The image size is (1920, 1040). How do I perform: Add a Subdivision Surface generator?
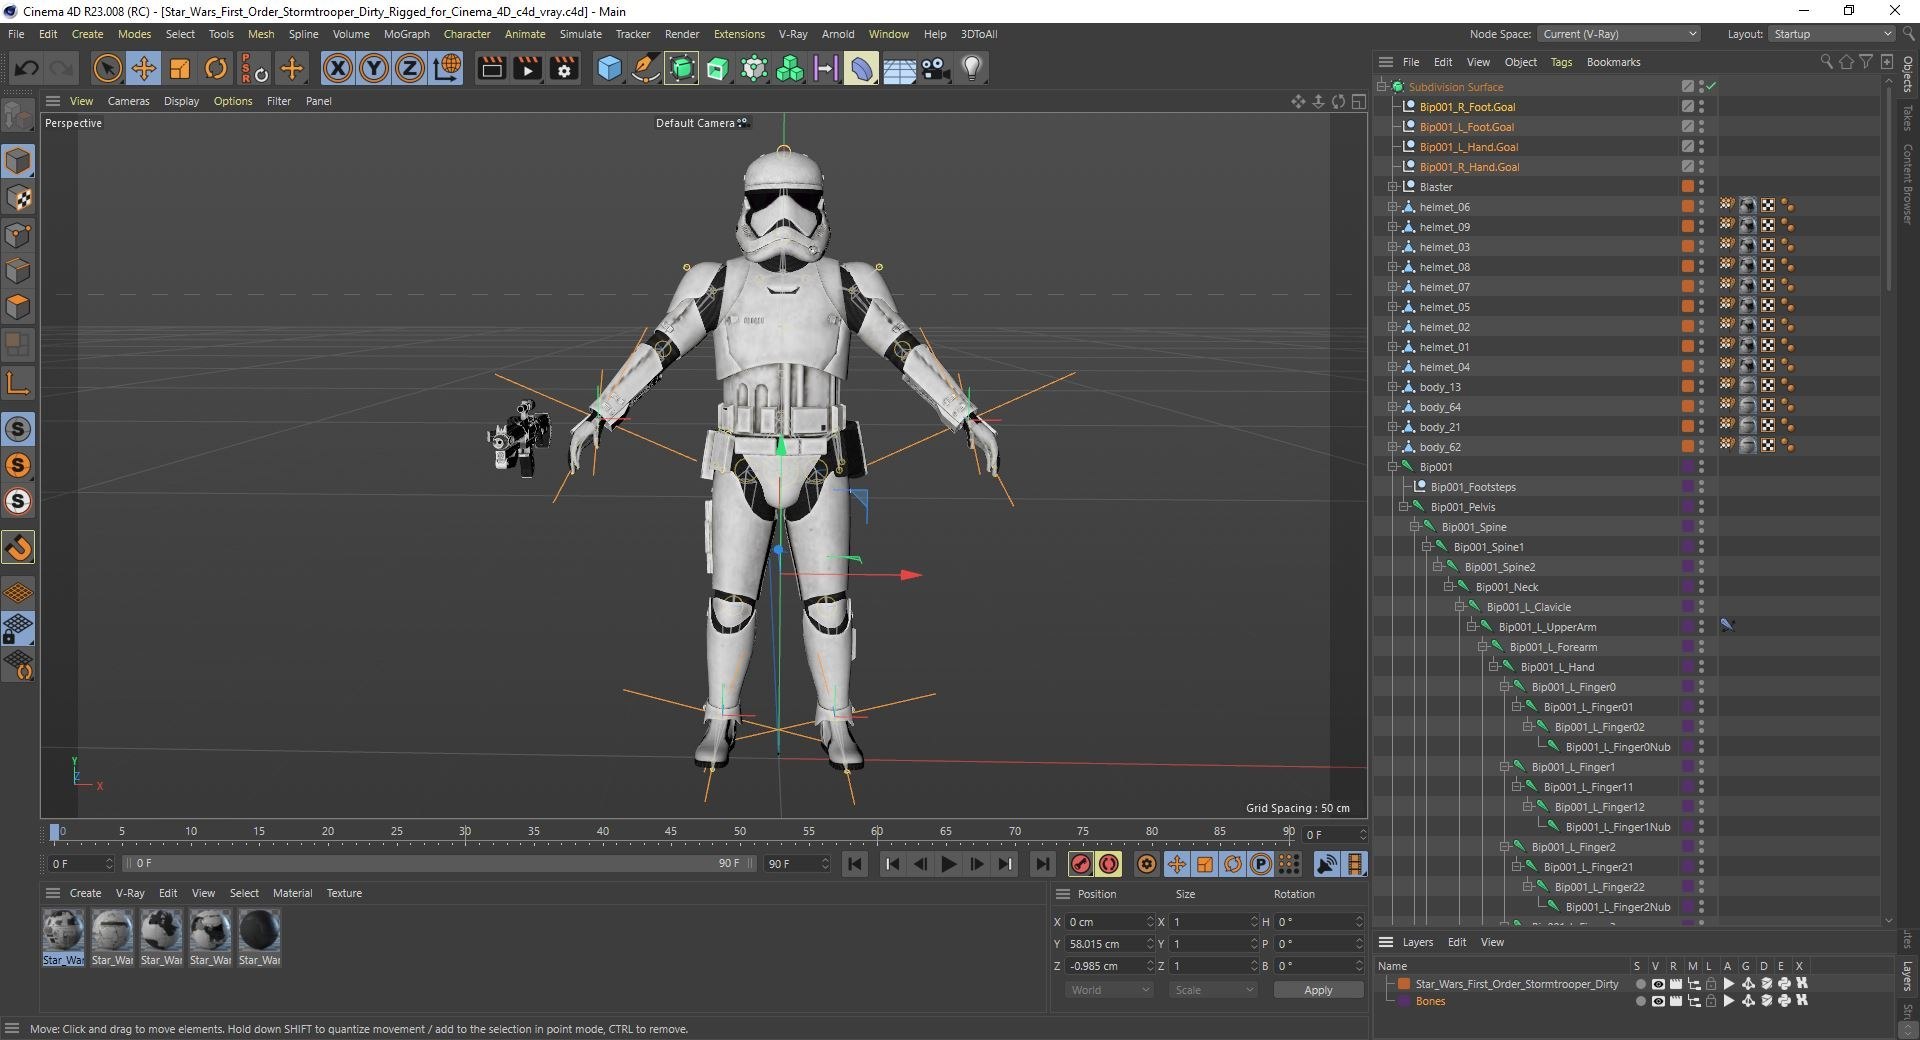(682, 68)
